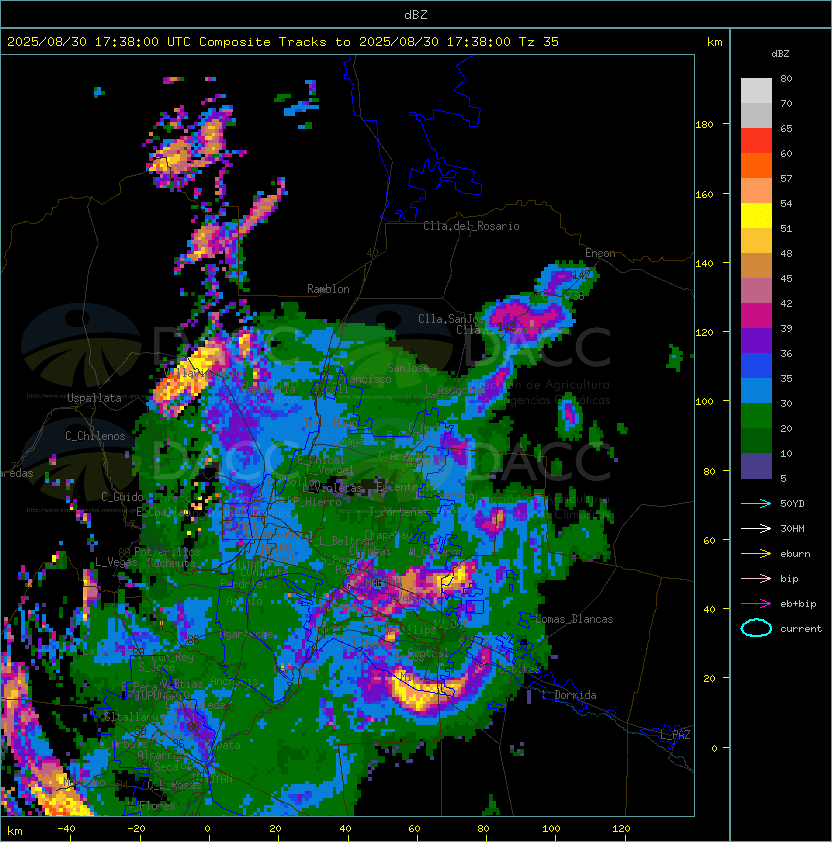832x842 pixels.
Task: Click the cyan 50YD arrow in legend
Action: 756,504
